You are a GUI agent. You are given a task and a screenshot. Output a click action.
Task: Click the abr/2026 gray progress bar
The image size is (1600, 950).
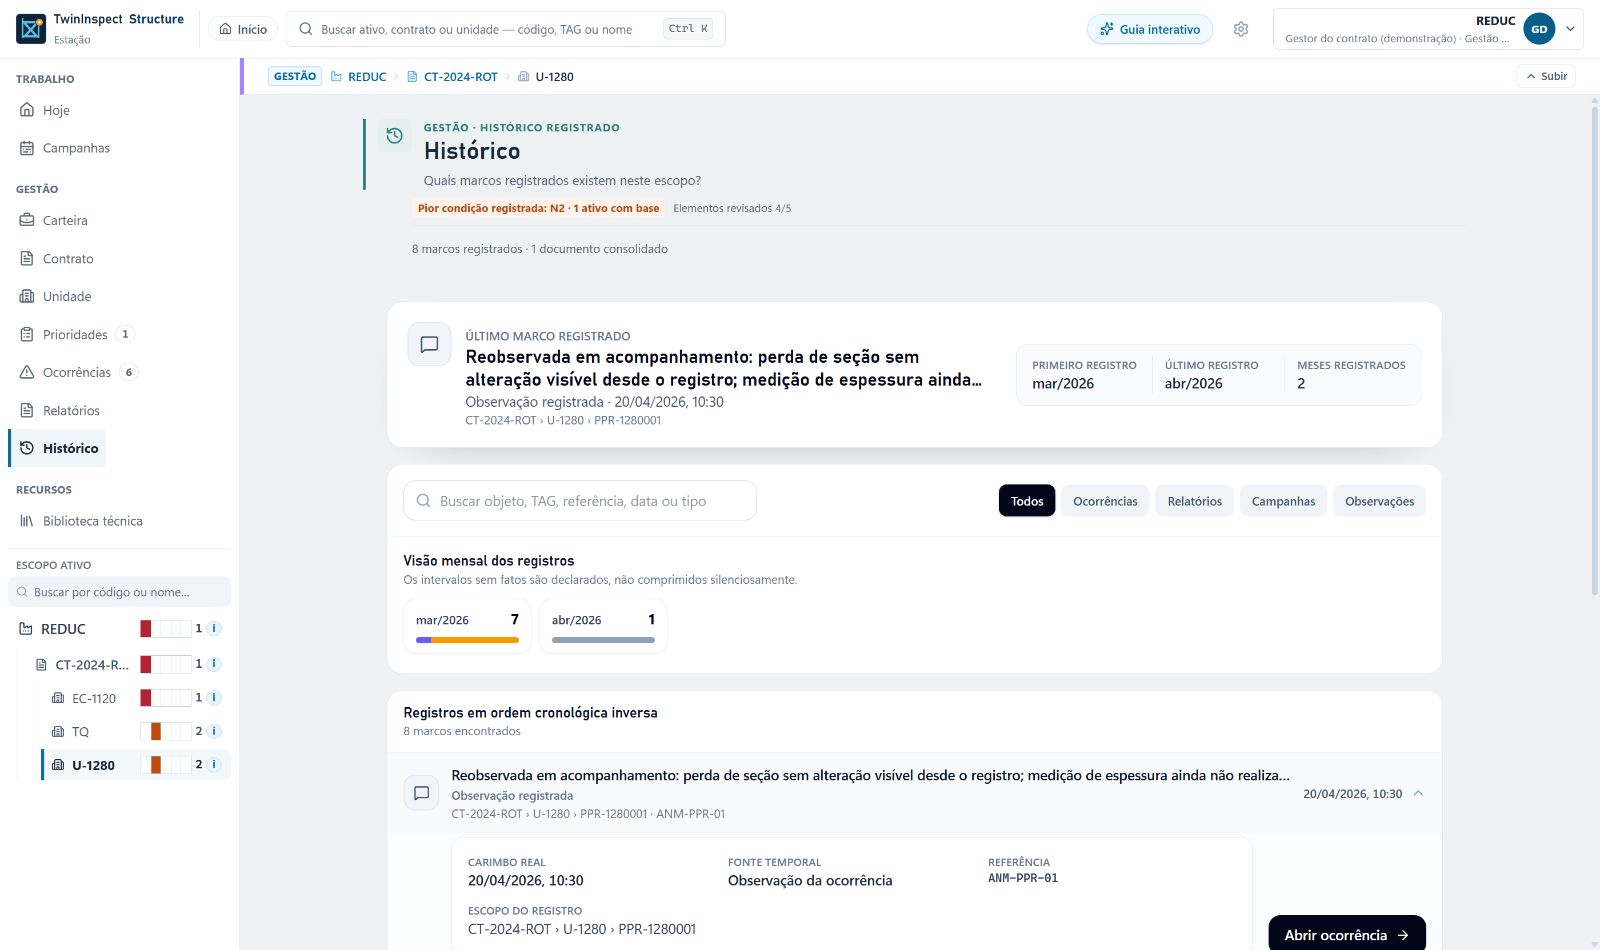click(x=603, y=640)
